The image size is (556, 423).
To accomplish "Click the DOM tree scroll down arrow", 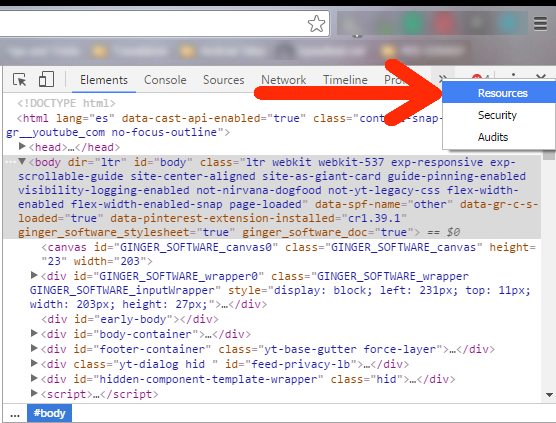I will [x=549, y=395].
